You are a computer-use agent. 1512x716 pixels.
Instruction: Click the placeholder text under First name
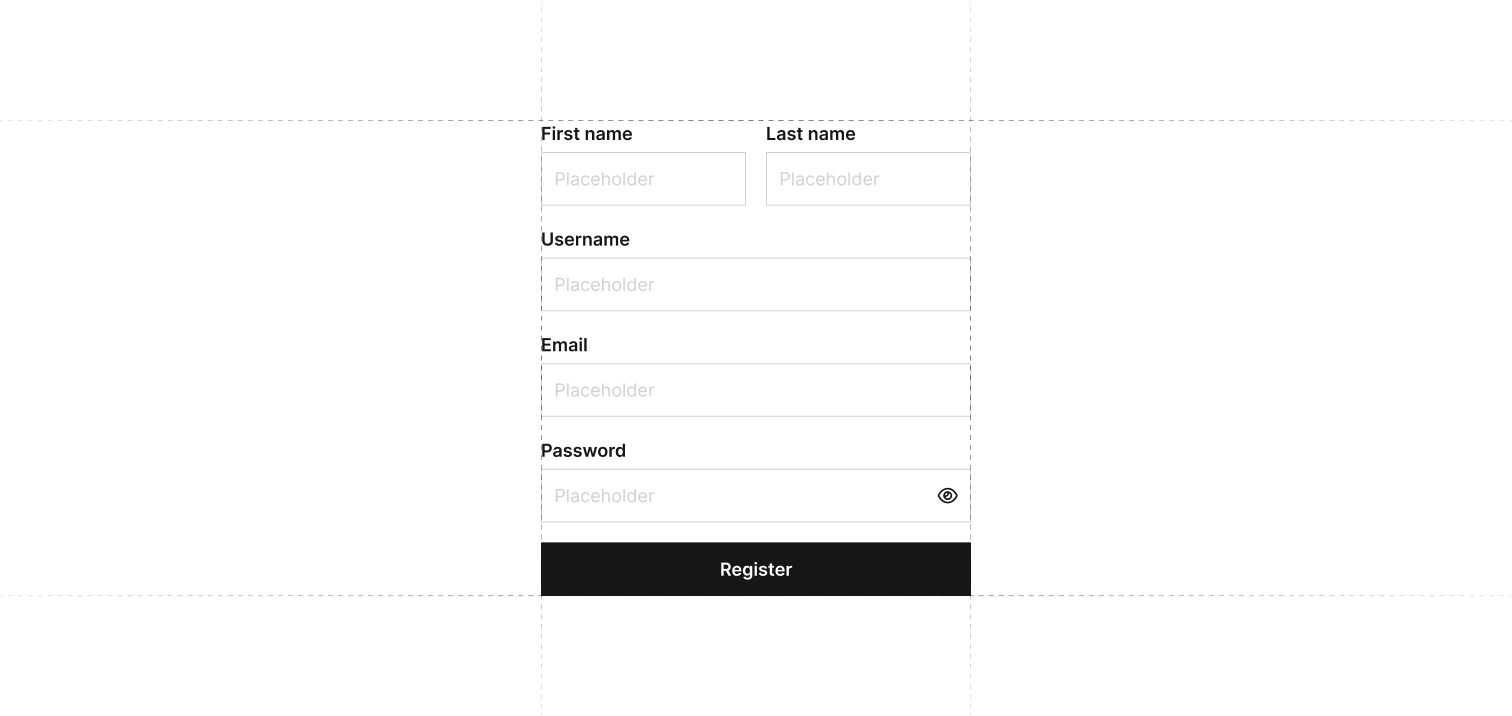coord(604,179)
